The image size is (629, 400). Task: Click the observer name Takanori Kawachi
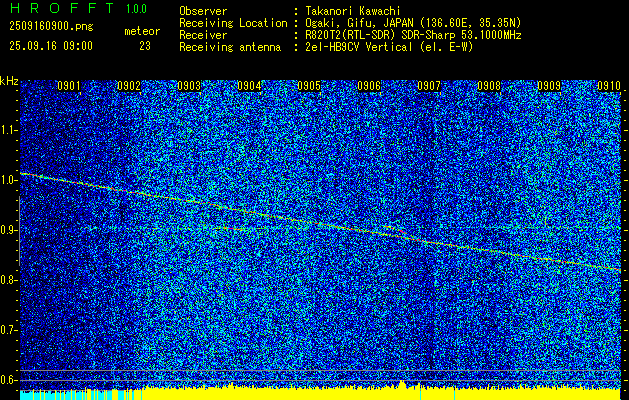point(353,11)
